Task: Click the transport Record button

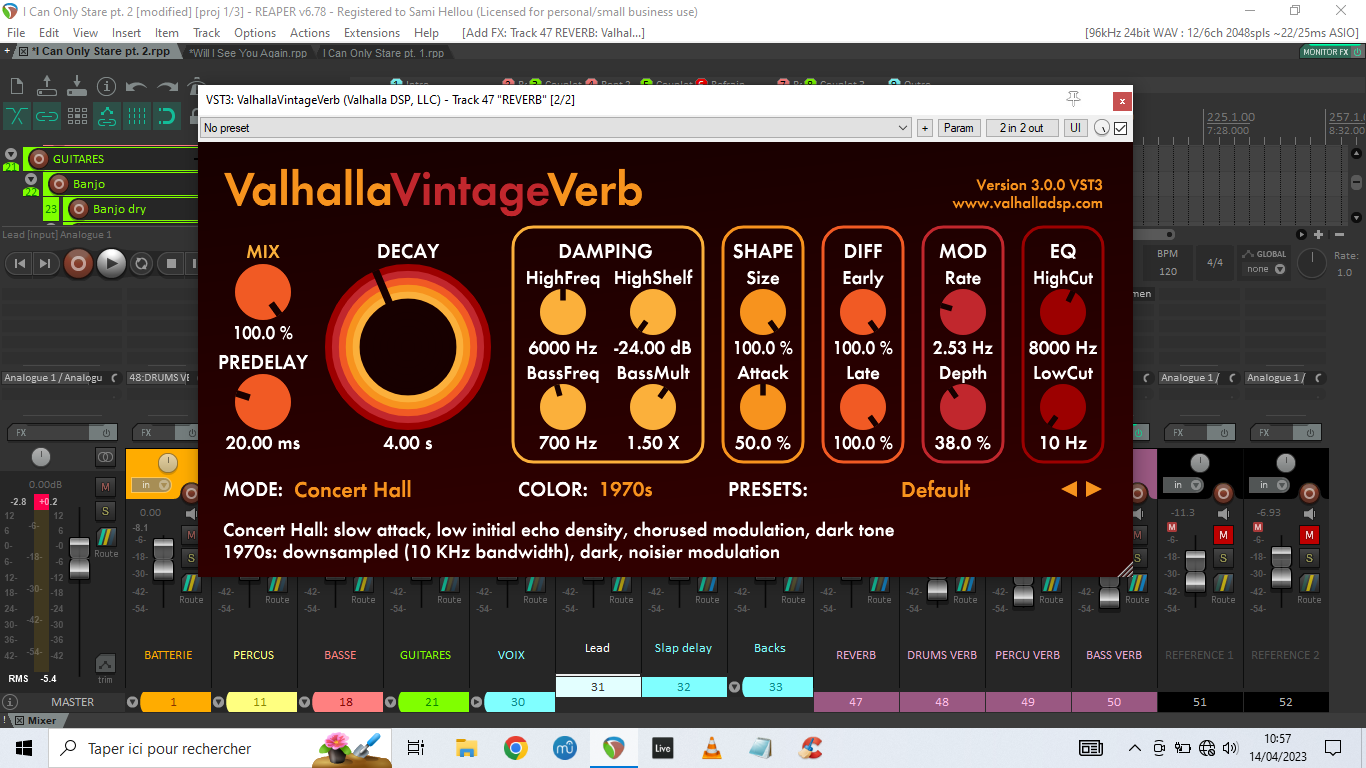Action: click(78, 263)
